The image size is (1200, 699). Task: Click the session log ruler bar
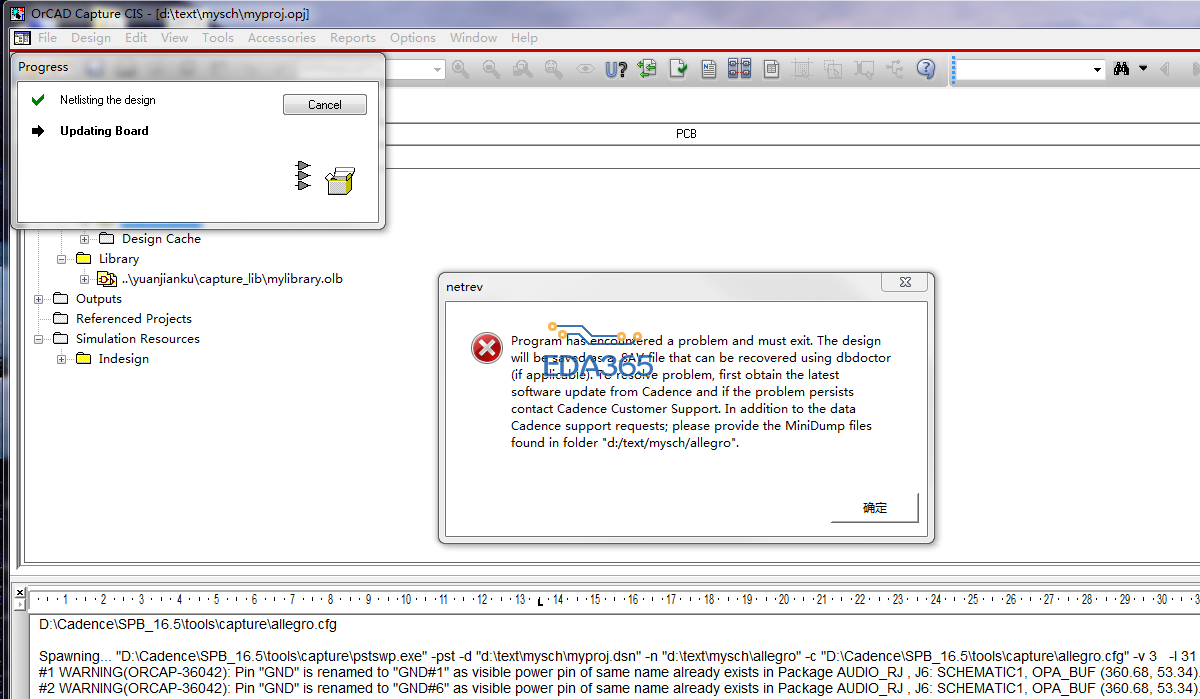615,600
